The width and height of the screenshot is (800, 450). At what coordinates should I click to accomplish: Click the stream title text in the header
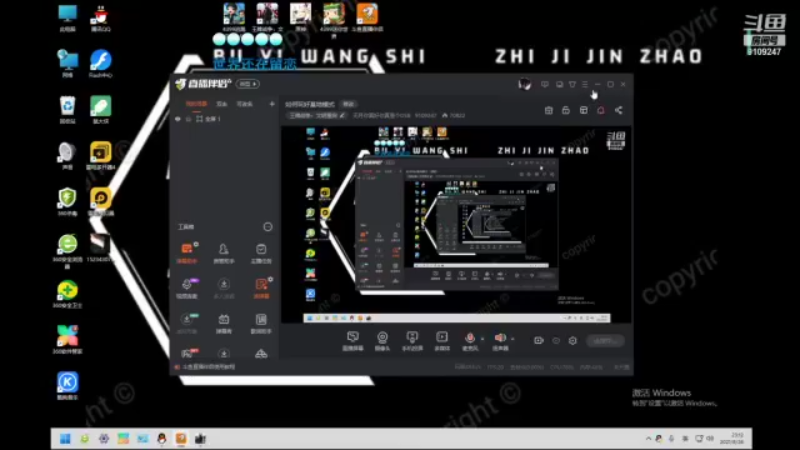click(310, 104)
